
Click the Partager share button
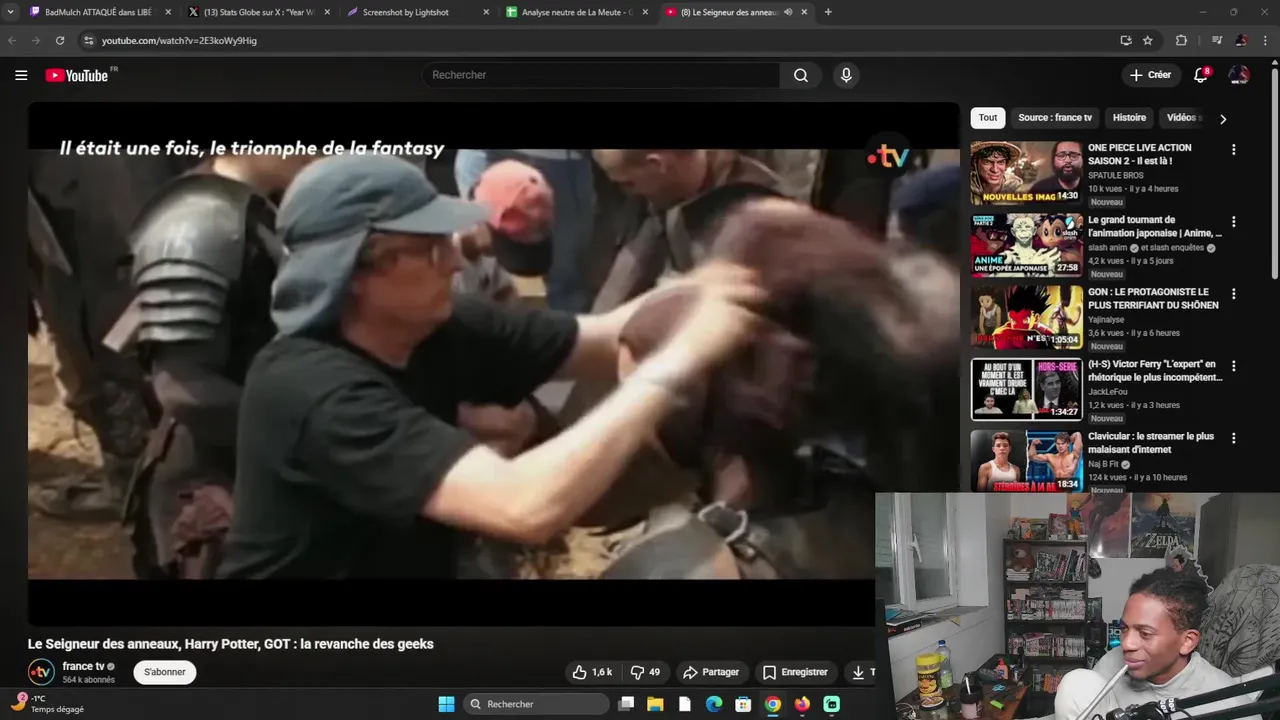(711, 672)
